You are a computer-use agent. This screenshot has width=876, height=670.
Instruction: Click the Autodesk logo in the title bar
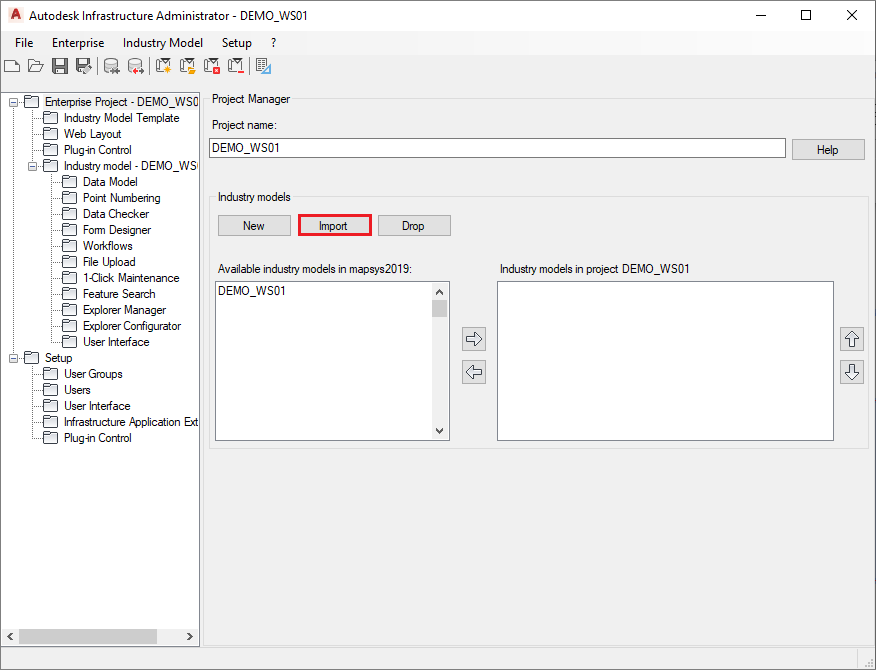tap(16, 15)
